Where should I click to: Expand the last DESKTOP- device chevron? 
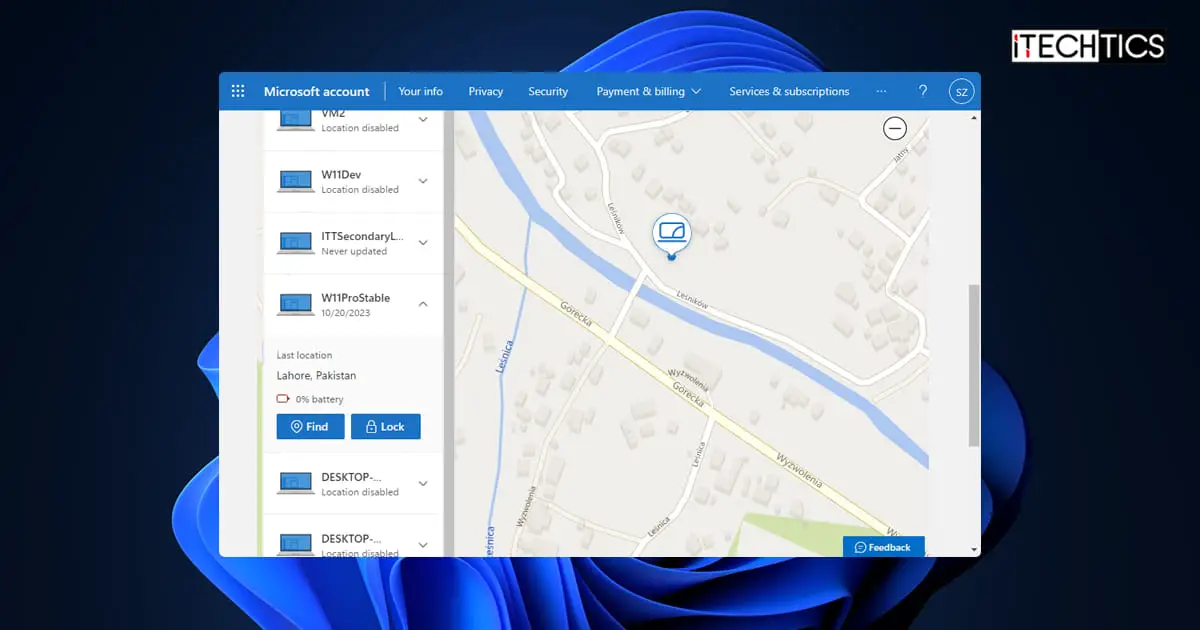coord(423,545)
